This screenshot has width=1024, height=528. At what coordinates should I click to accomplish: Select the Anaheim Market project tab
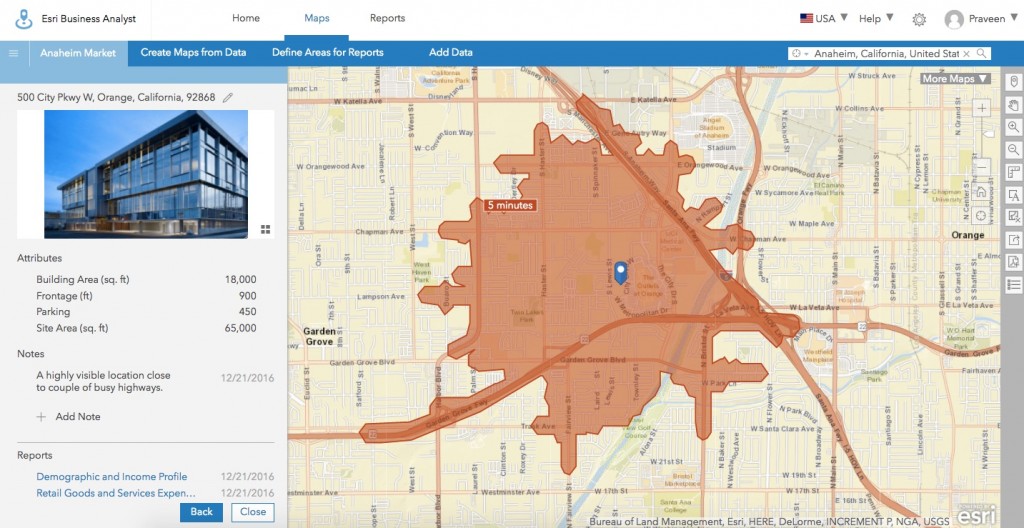coord(78,53)
